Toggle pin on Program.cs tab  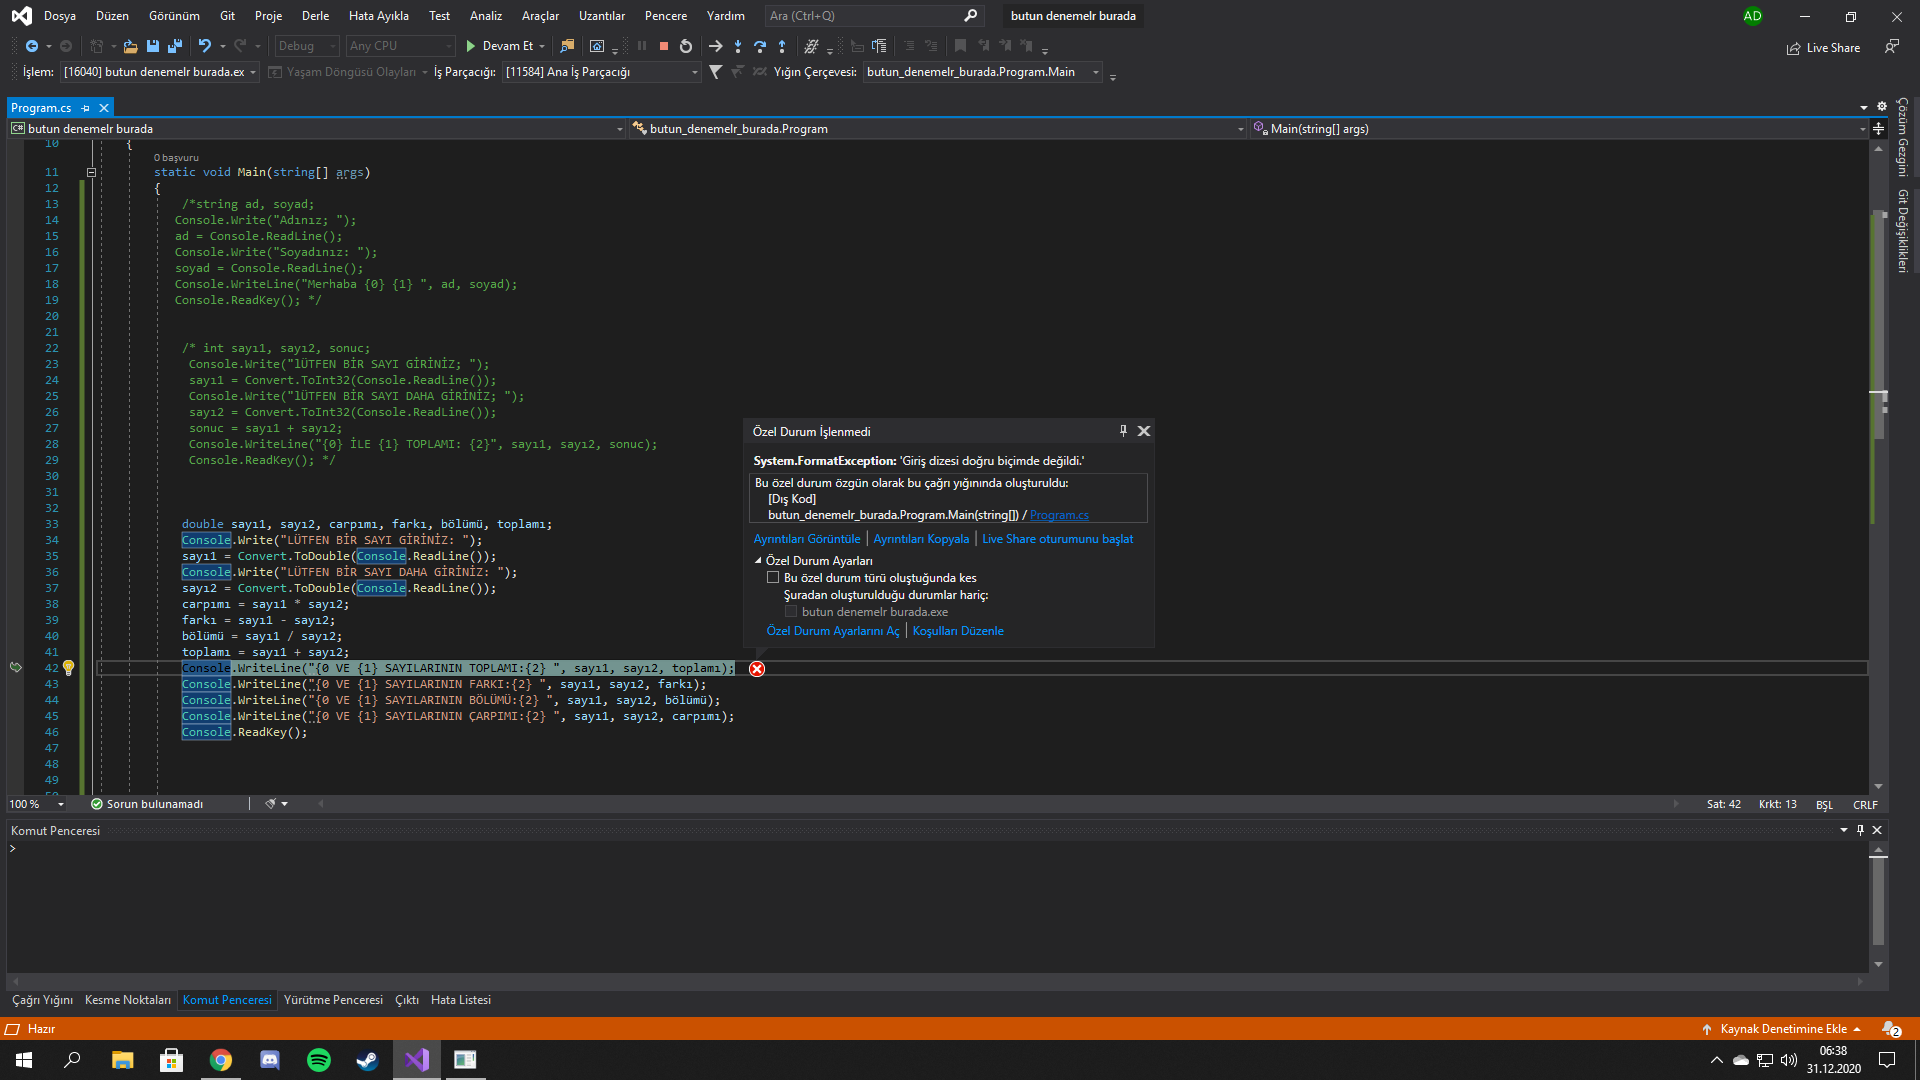tap(86, 108)
